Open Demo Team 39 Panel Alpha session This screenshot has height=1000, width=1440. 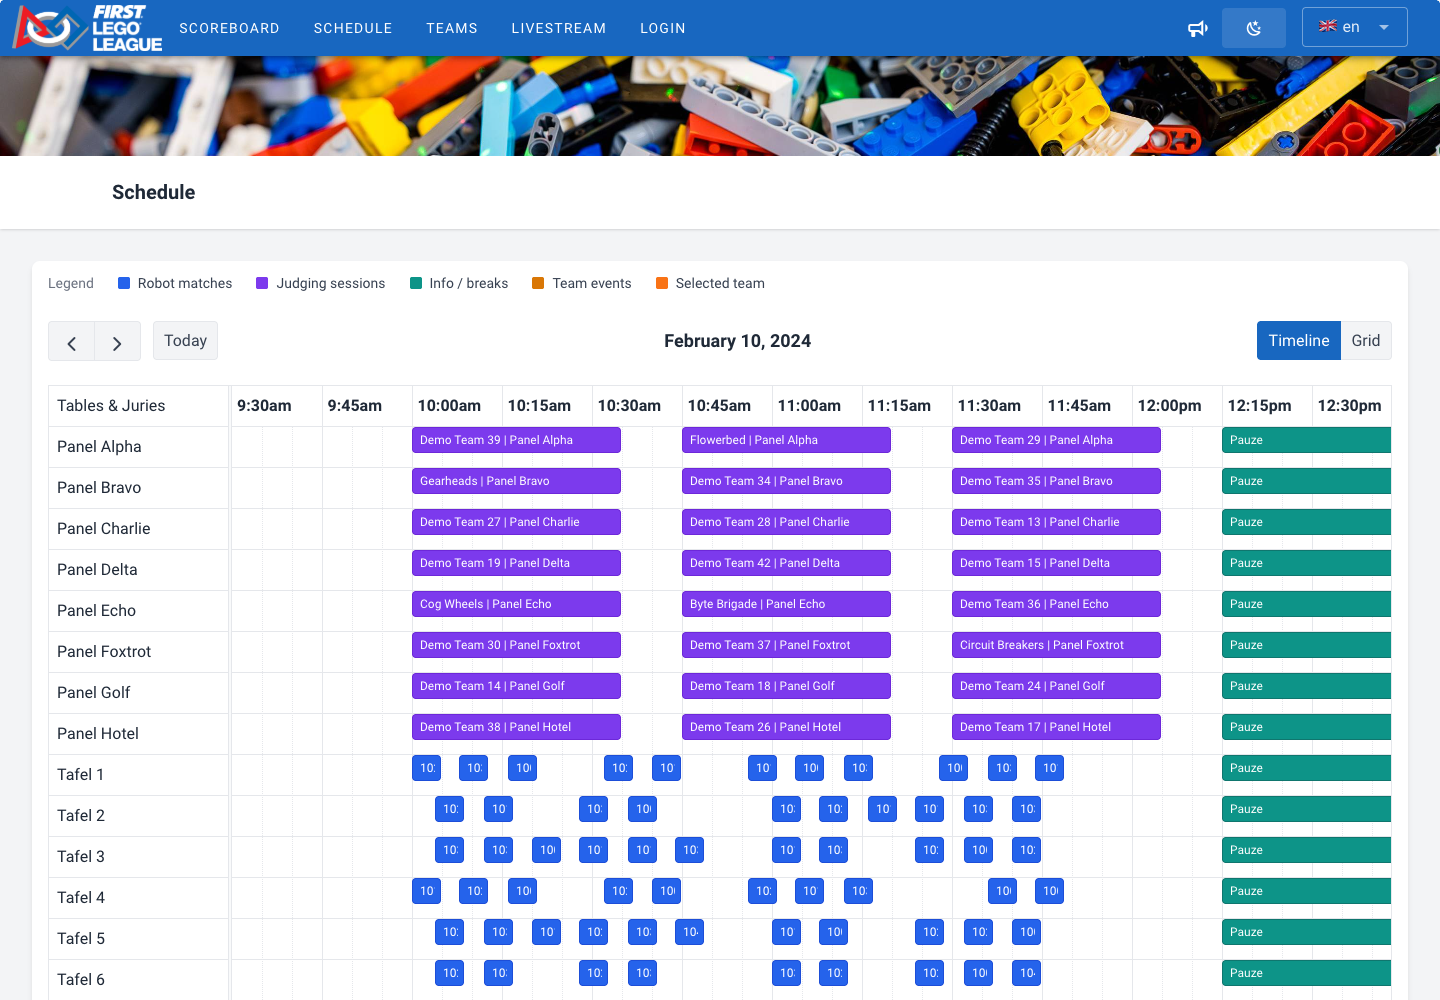coord(516,440)
